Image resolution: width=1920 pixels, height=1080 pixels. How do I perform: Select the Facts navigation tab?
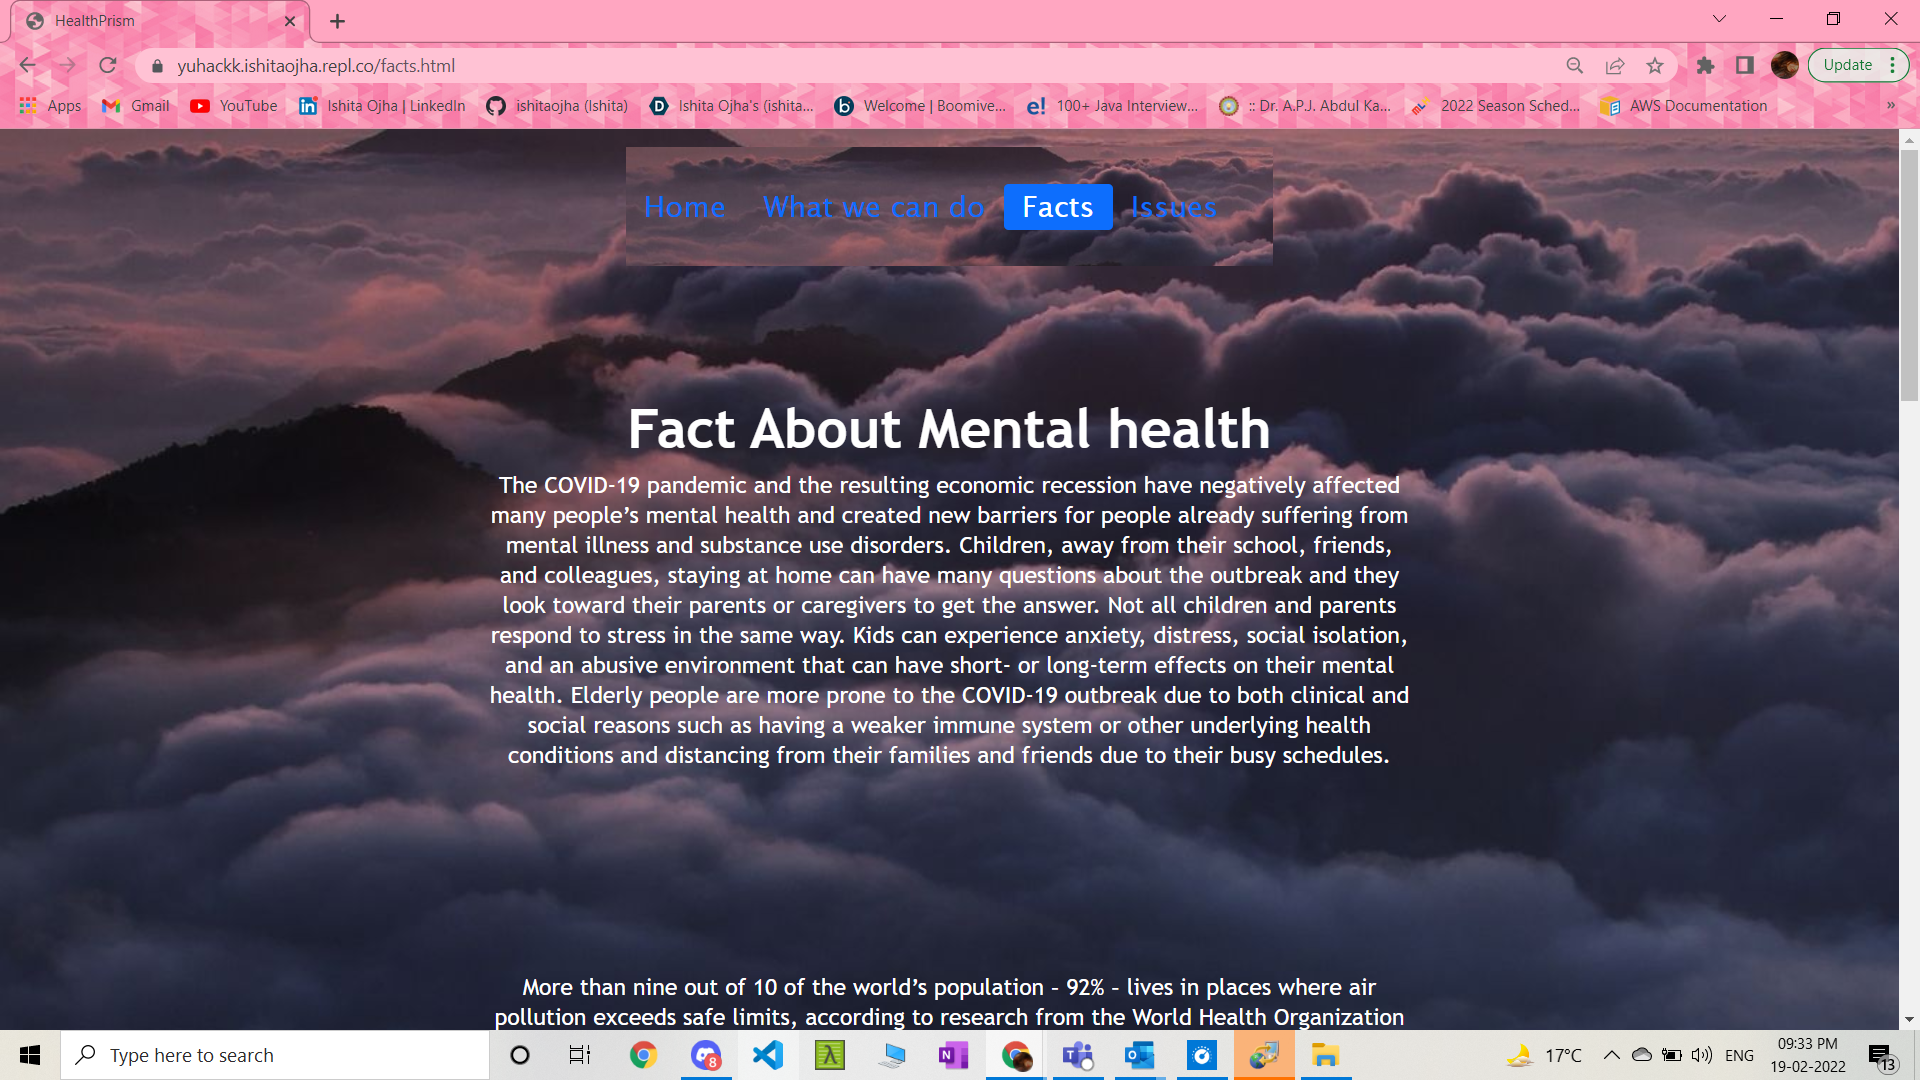[x=1057, y=207]
